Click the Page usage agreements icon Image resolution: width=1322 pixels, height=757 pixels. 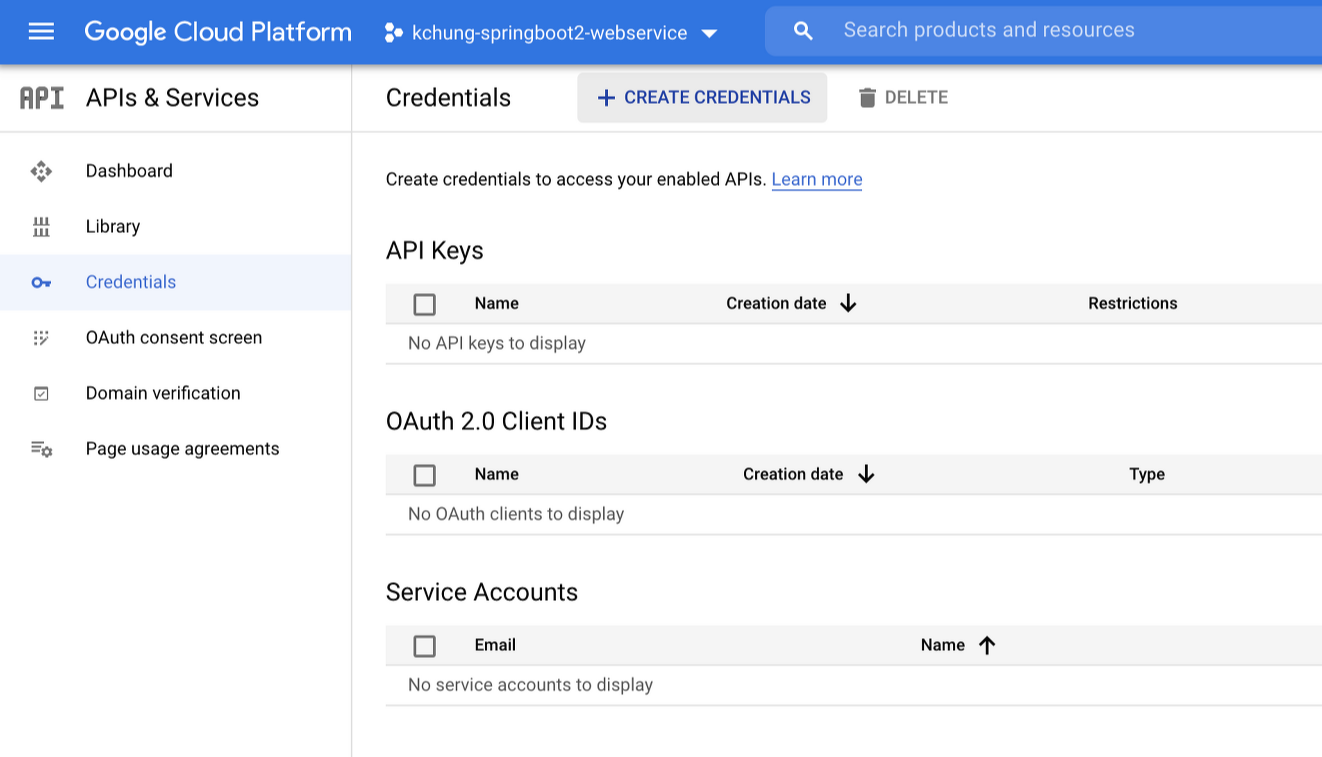point(41,449)
